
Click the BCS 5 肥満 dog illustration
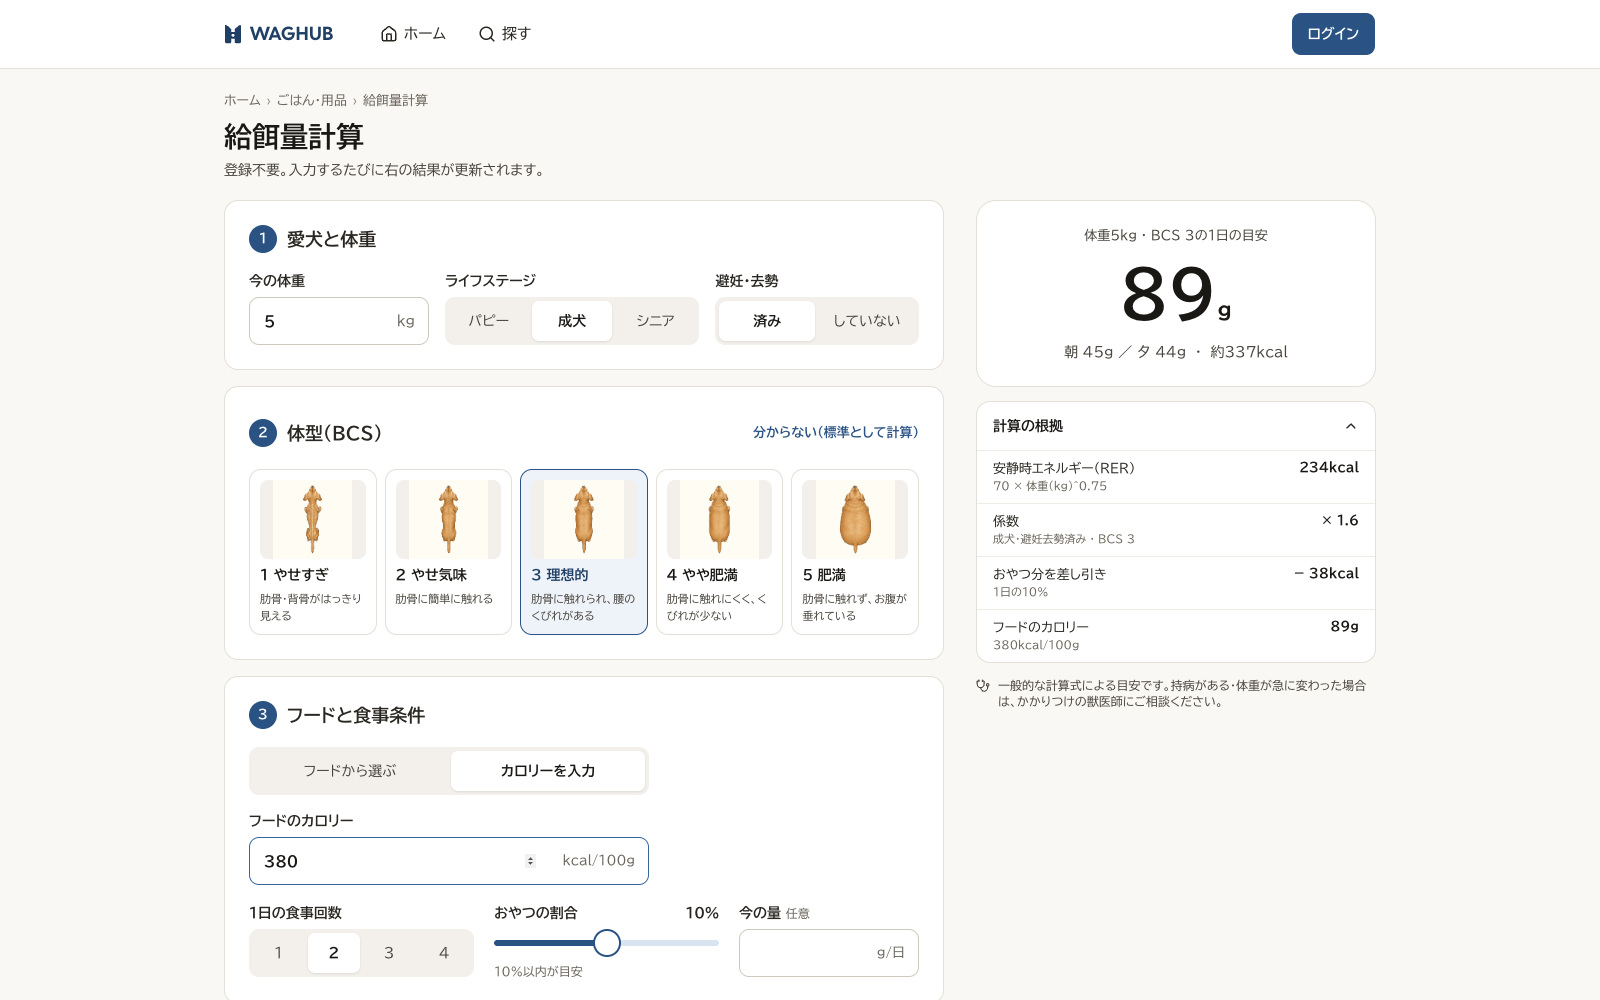tap(855, 519)
